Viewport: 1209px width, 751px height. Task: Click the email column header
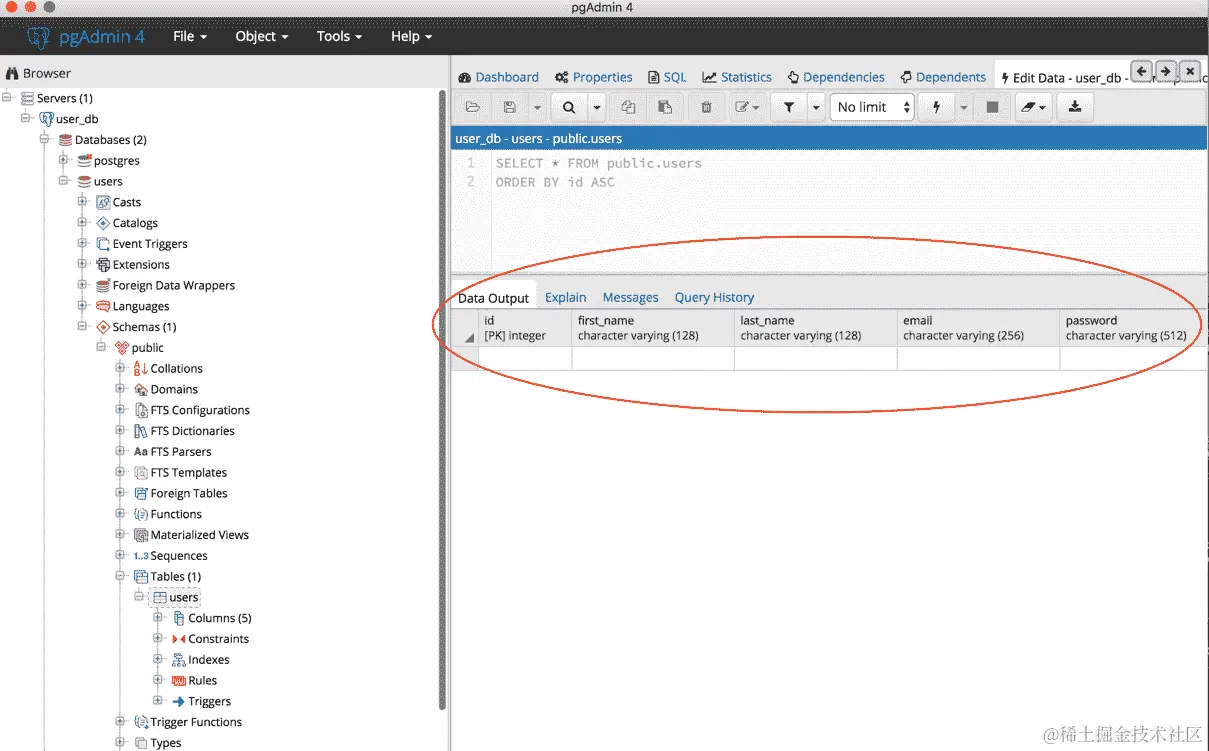(x=978, y=328)
